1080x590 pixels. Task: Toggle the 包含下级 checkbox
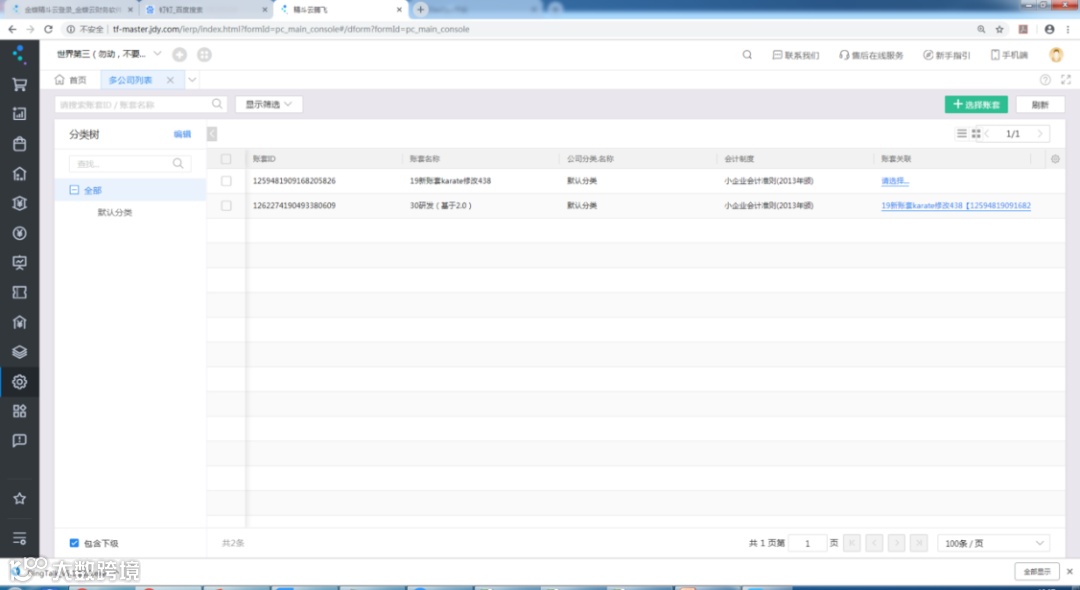tap(74, 543)
